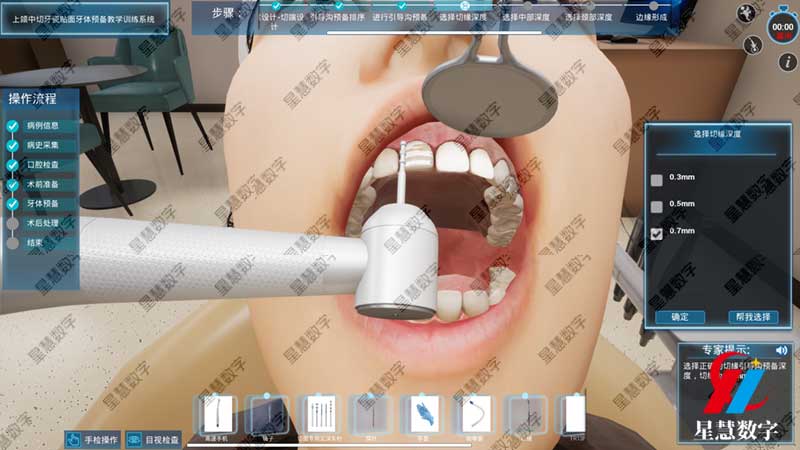Switch to 手检操作 manual operation mode
Screen dimensions: 800x450
click(92, 439)
